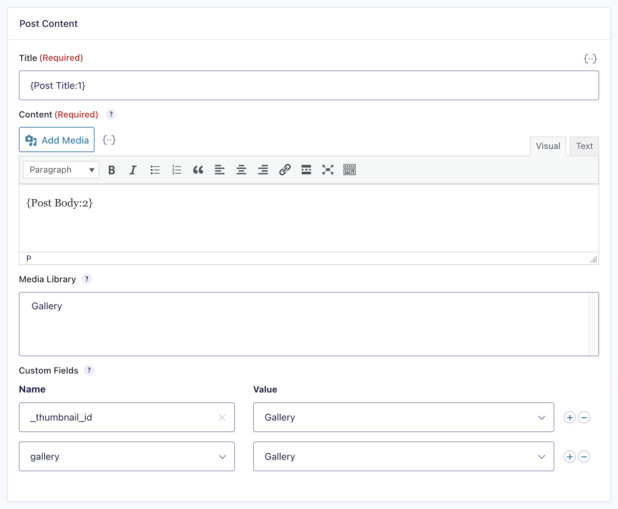This screenshot has height=509, width=618.
Task: Toggle italic formatting in editor toolbar
Action: (x=133, y=170)
